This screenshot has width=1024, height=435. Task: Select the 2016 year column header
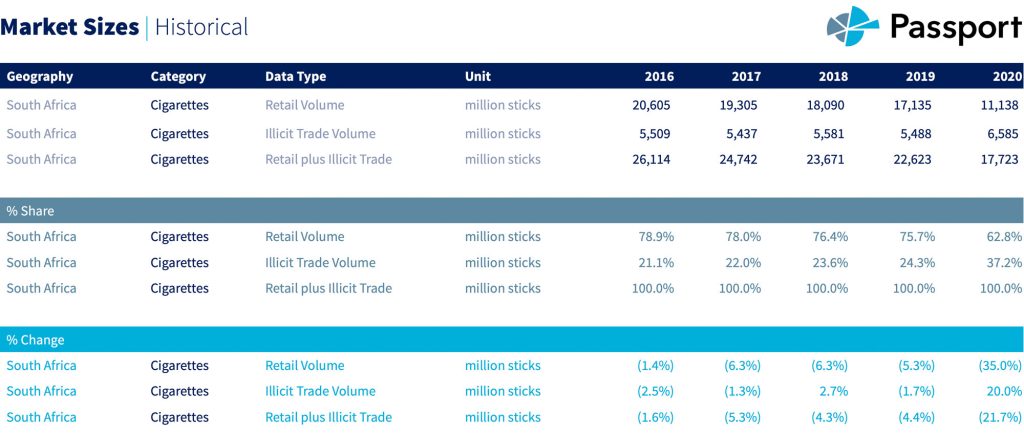pos(659,77)
